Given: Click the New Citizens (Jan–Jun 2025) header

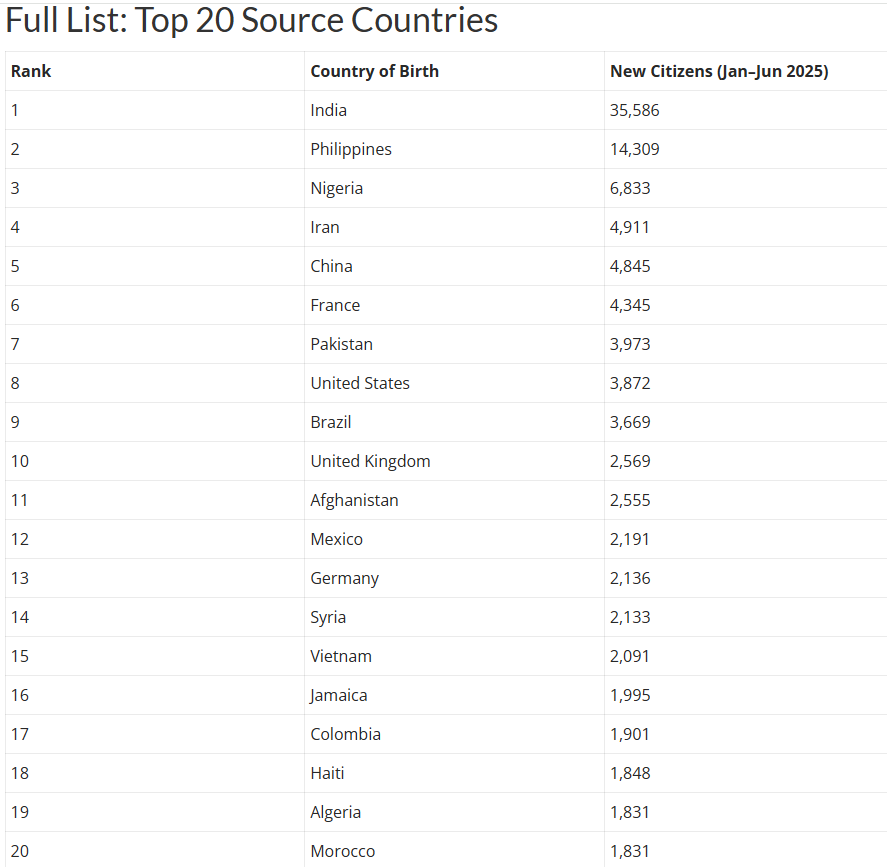Looking at the screenshot, I should (x=719, y=71).
